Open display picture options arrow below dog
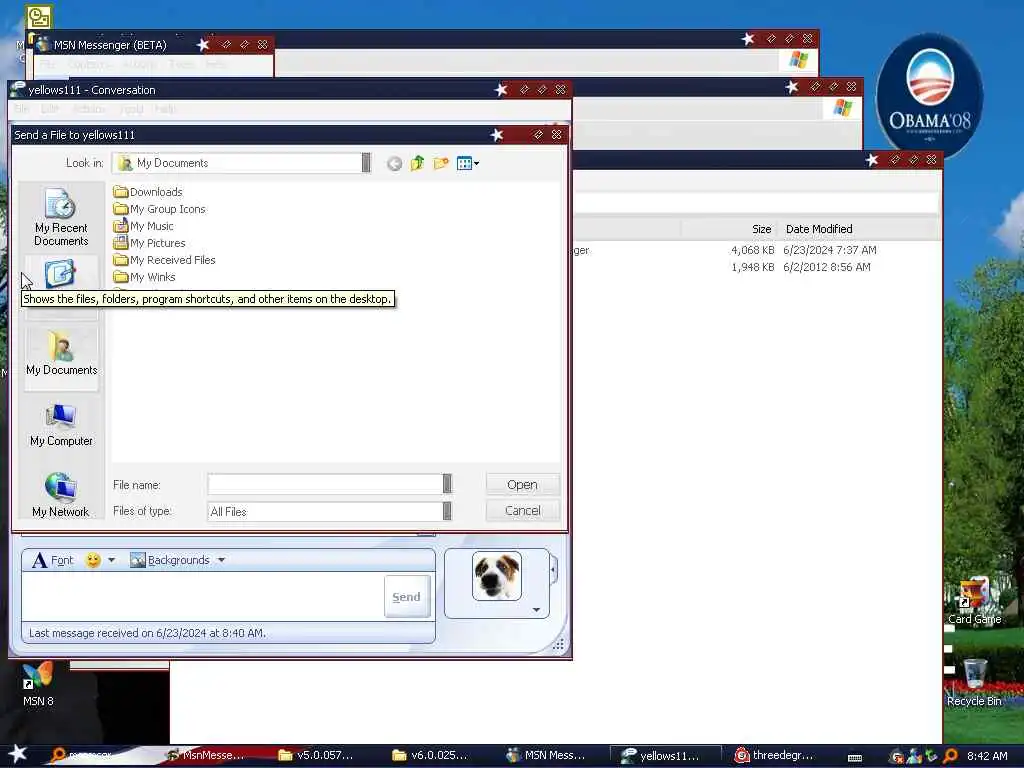The height and width of the screenshot is (768, 1024). pos(536,609)
